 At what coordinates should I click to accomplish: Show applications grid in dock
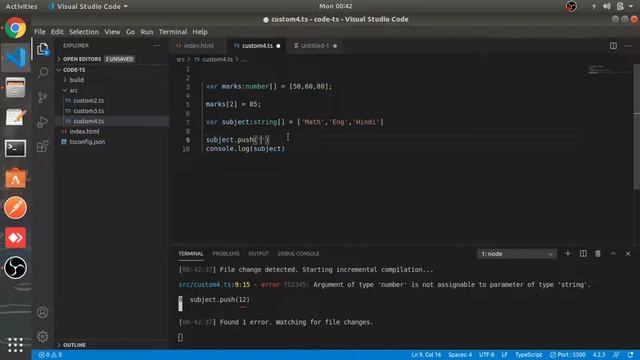[16, 345]
